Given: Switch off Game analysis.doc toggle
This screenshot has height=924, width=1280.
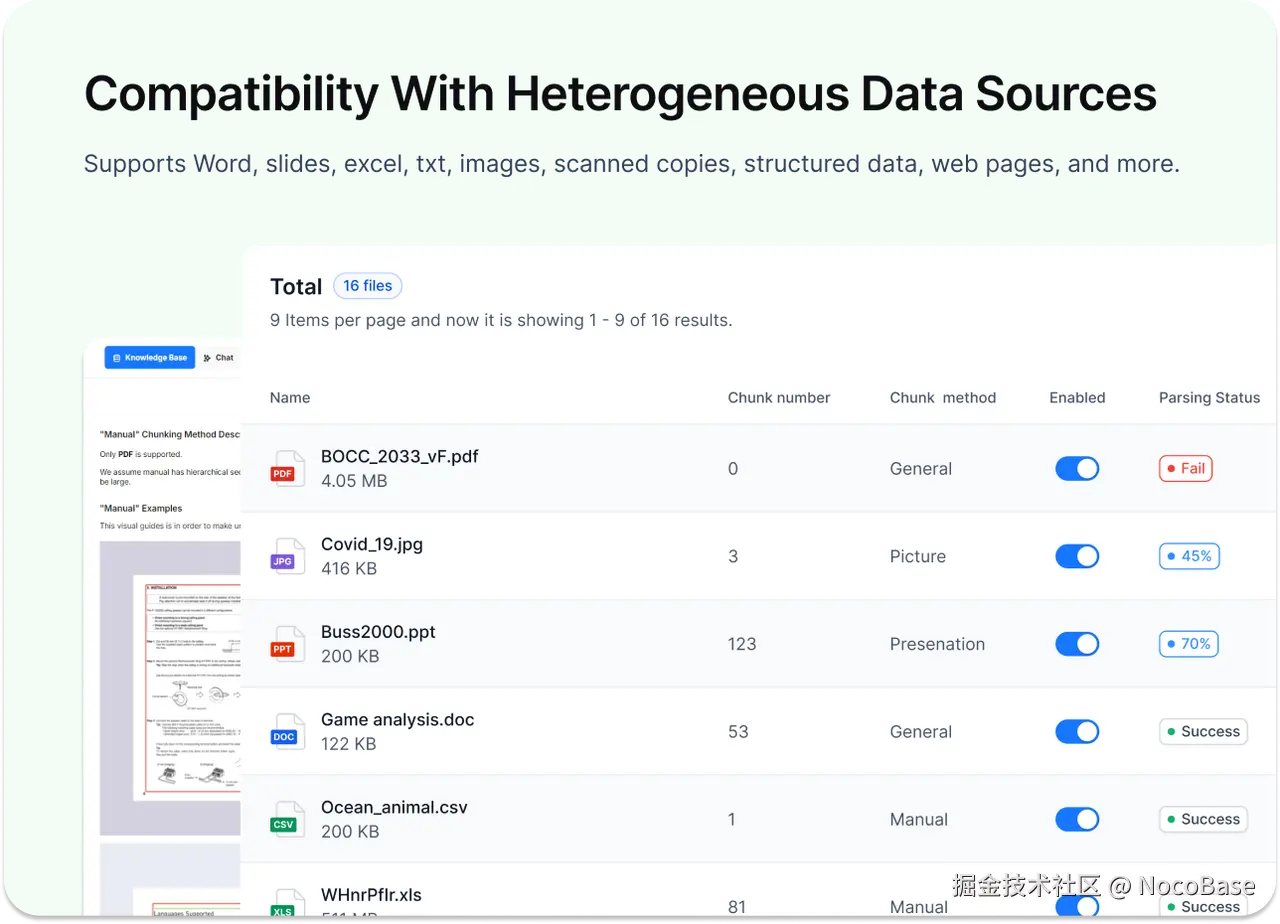Looking at the screenshot, I should coord(1077,731).
